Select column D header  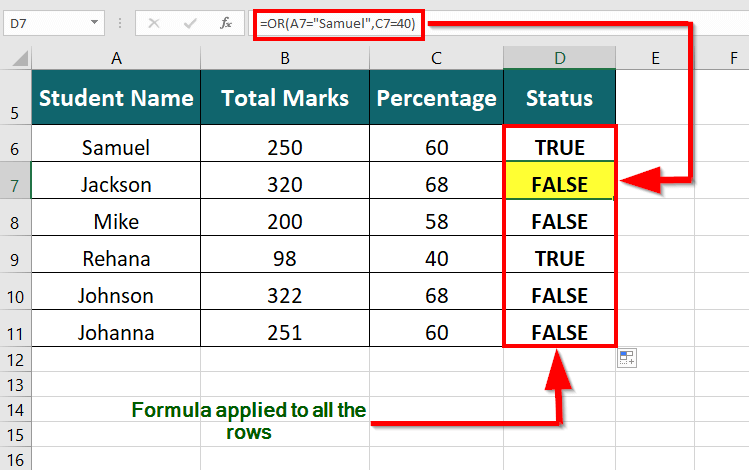[x=559, y=58]
